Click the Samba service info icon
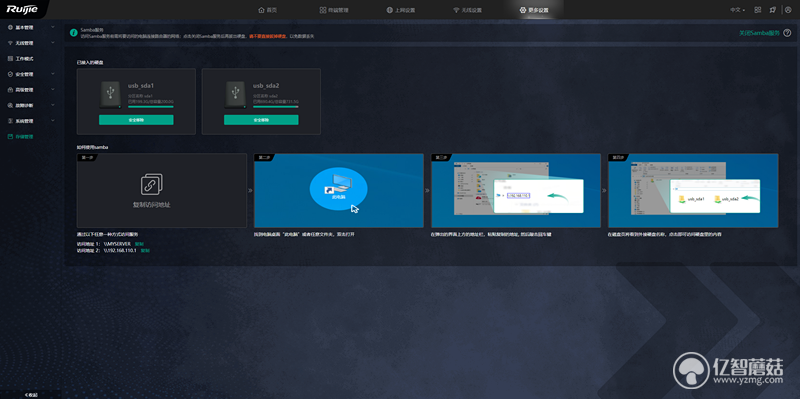The height and width of the screenshot is (399, 800). pos(74,33)
